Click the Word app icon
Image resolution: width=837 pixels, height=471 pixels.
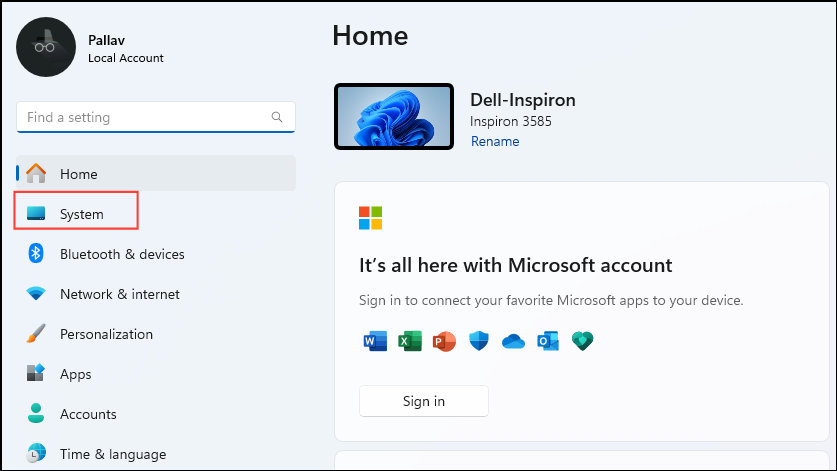(x=375, y=341)
